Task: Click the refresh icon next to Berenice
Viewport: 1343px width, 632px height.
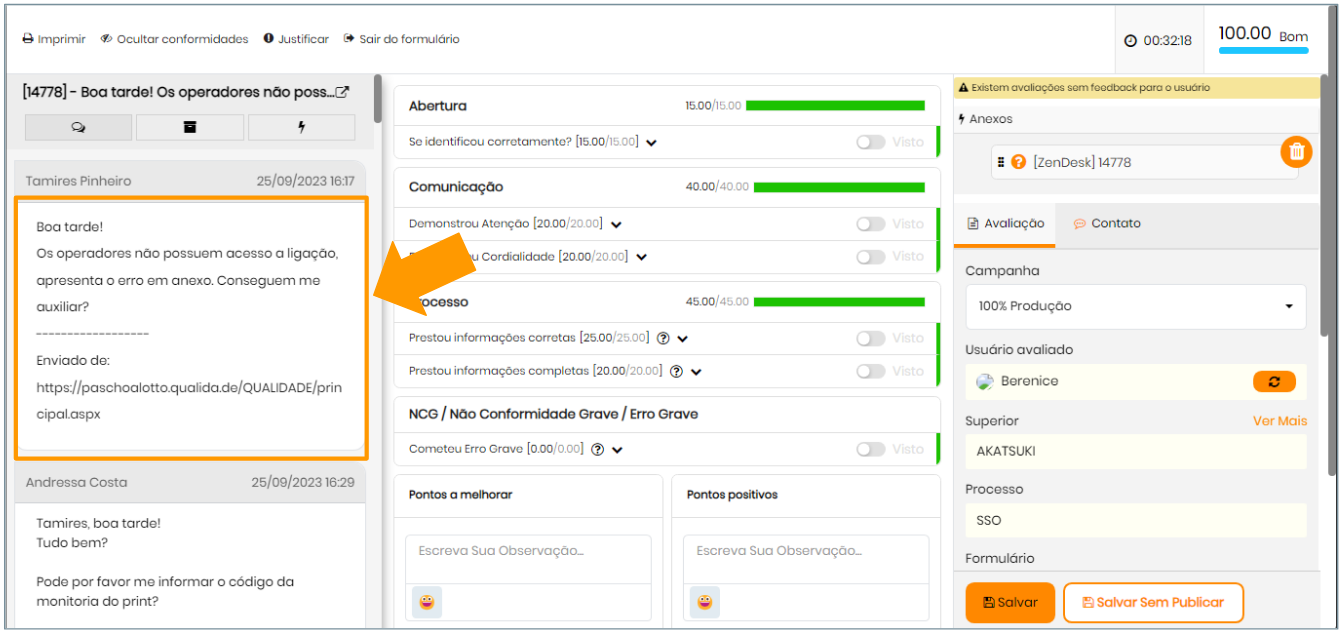Action: pos(1274,381)
